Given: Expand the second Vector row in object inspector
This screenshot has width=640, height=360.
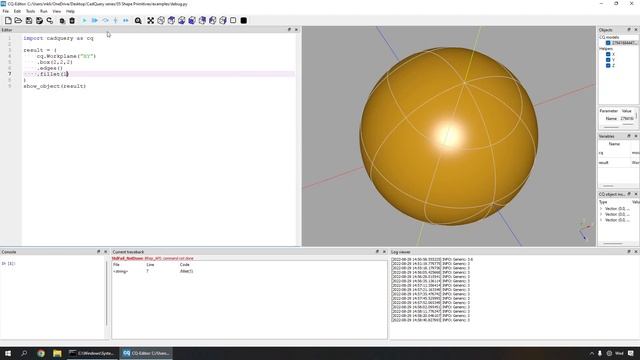Looking at the screenshot, I should point(601,214).
